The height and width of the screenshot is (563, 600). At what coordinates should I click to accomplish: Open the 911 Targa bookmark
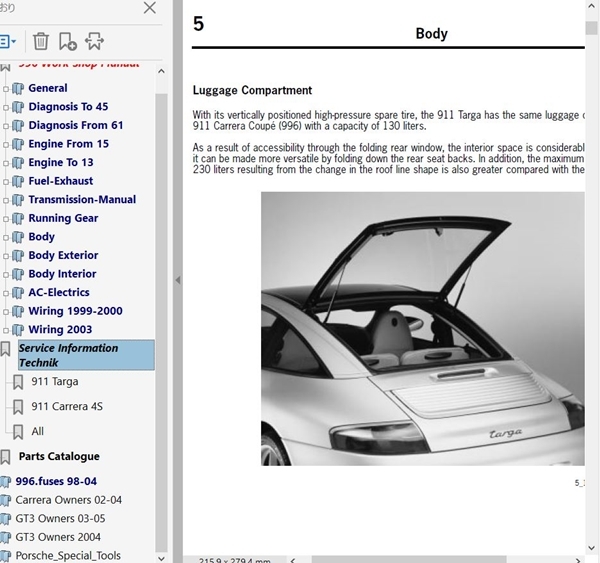click(x=55, y=382)
